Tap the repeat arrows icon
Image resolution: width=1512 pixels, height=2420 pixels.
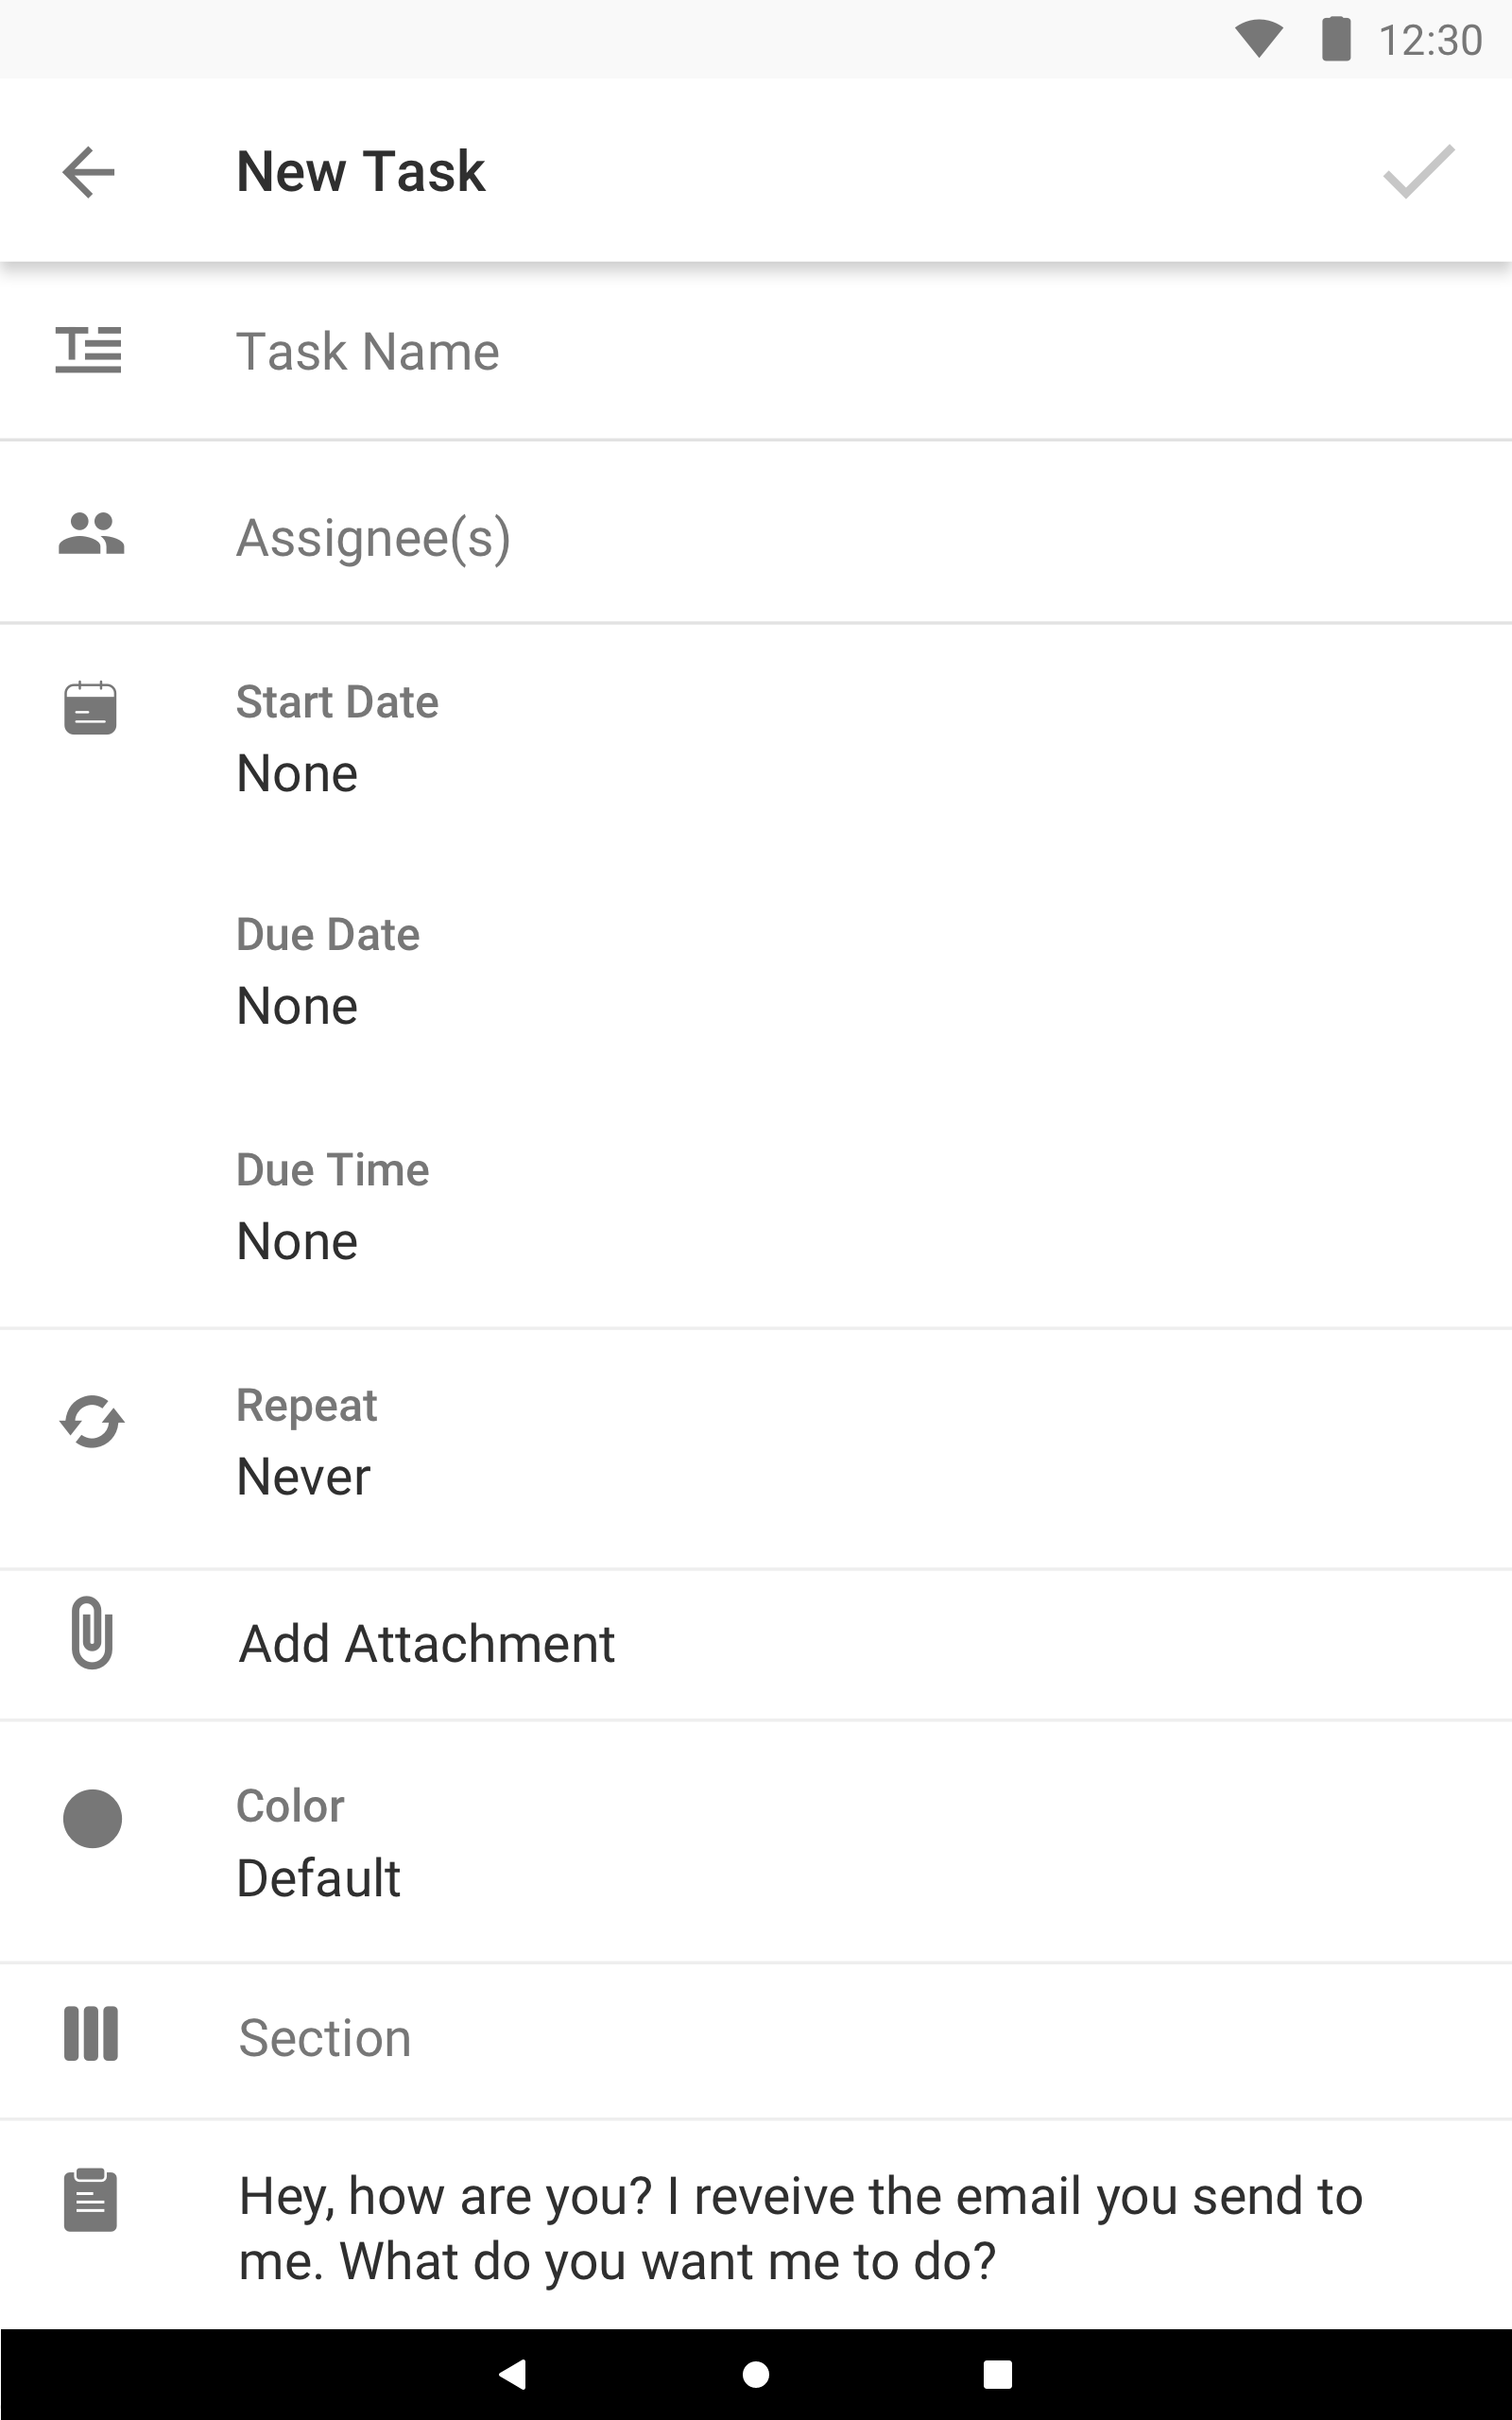coord(91,1421)
